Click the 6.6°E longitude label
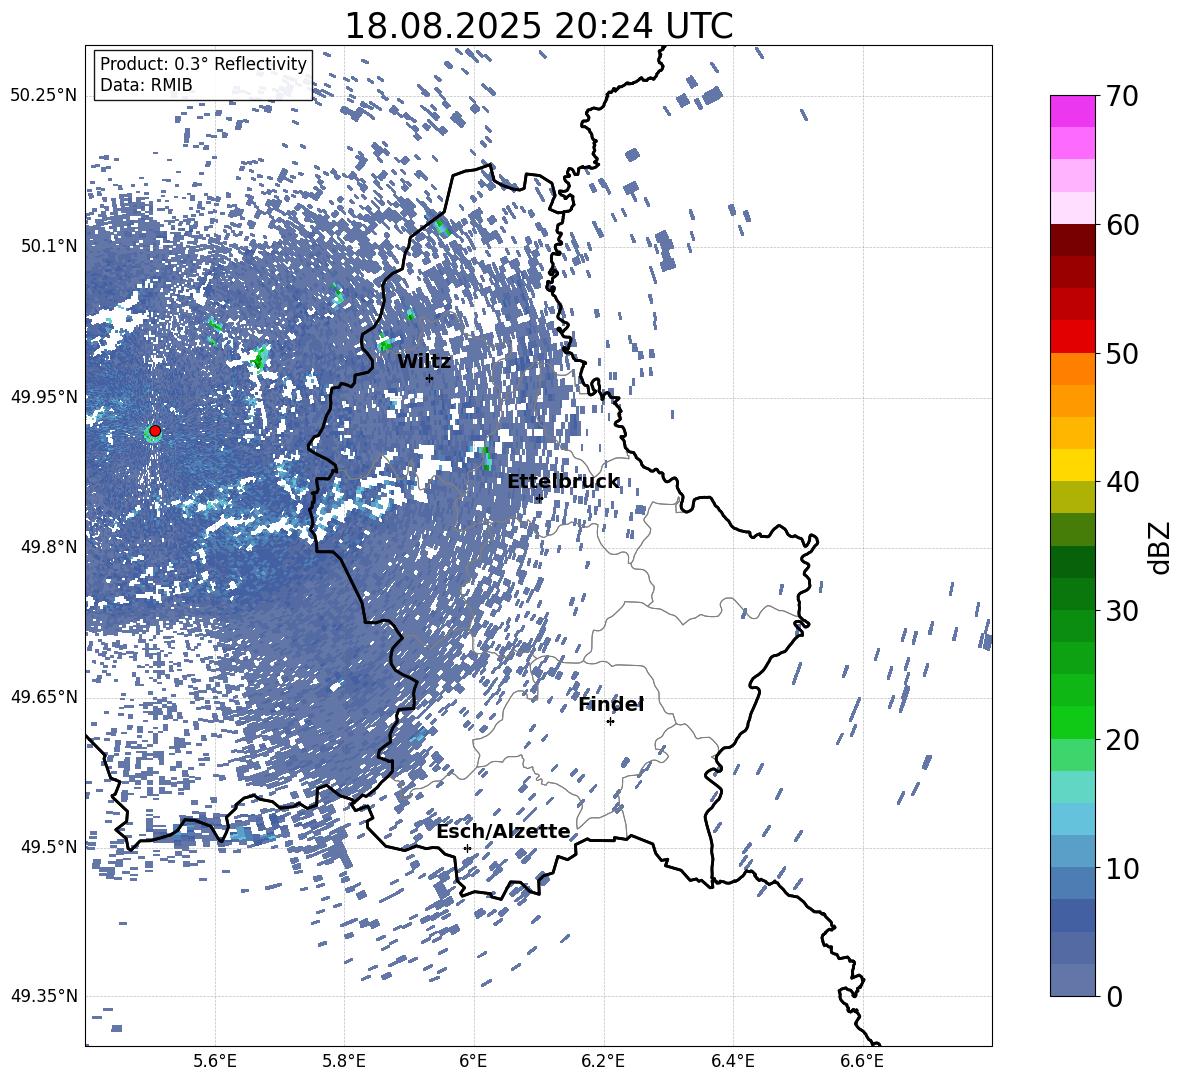This screenshot has height=1081, width=1184. 862,1061
